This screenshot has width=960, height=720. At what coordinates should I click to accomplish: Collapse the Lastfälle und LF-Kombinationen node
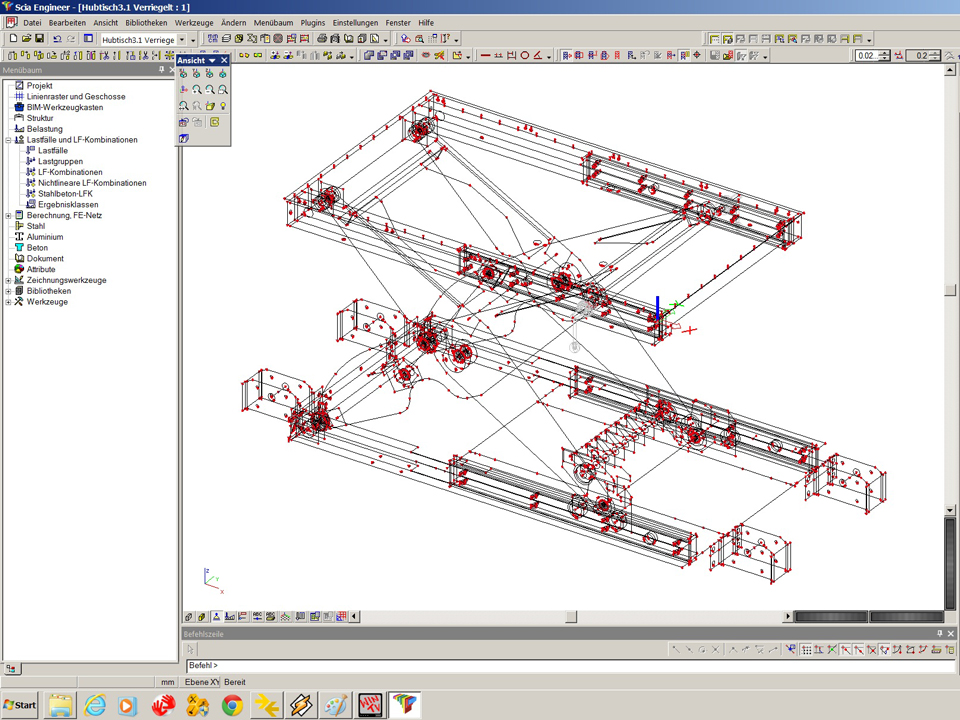pos(8,140)
